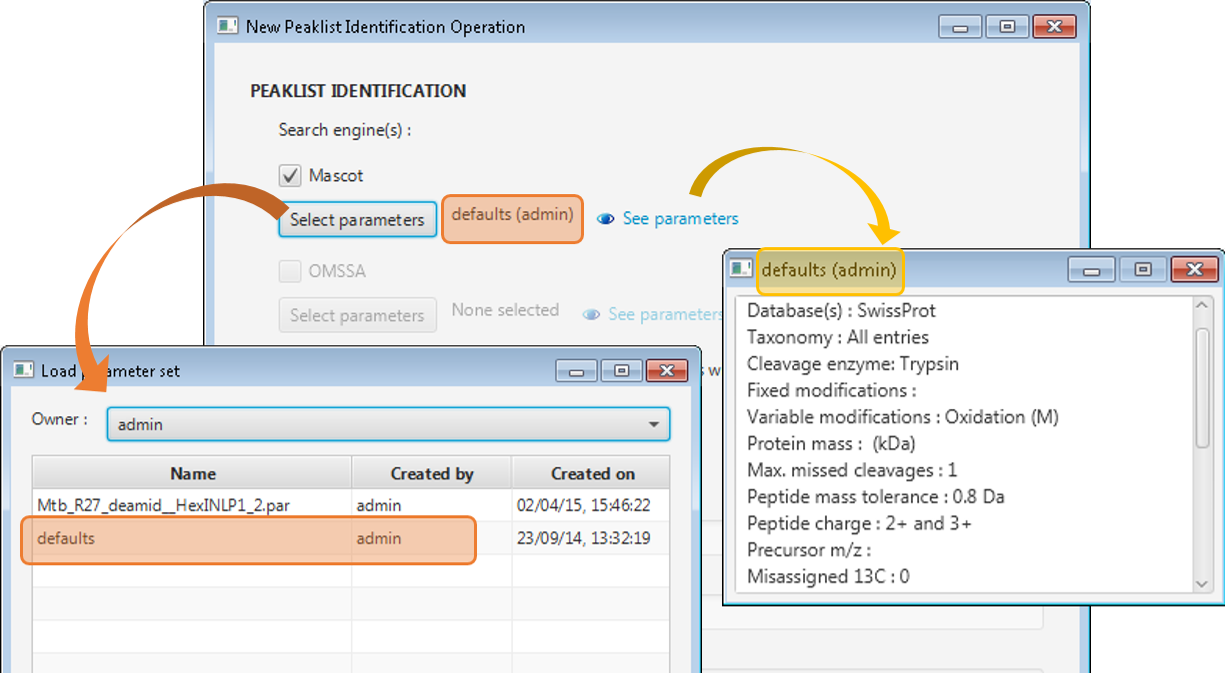This screenshot has width=1225, height=673.
Task: Sort table by Created on column header
Action: pos(592,474)
